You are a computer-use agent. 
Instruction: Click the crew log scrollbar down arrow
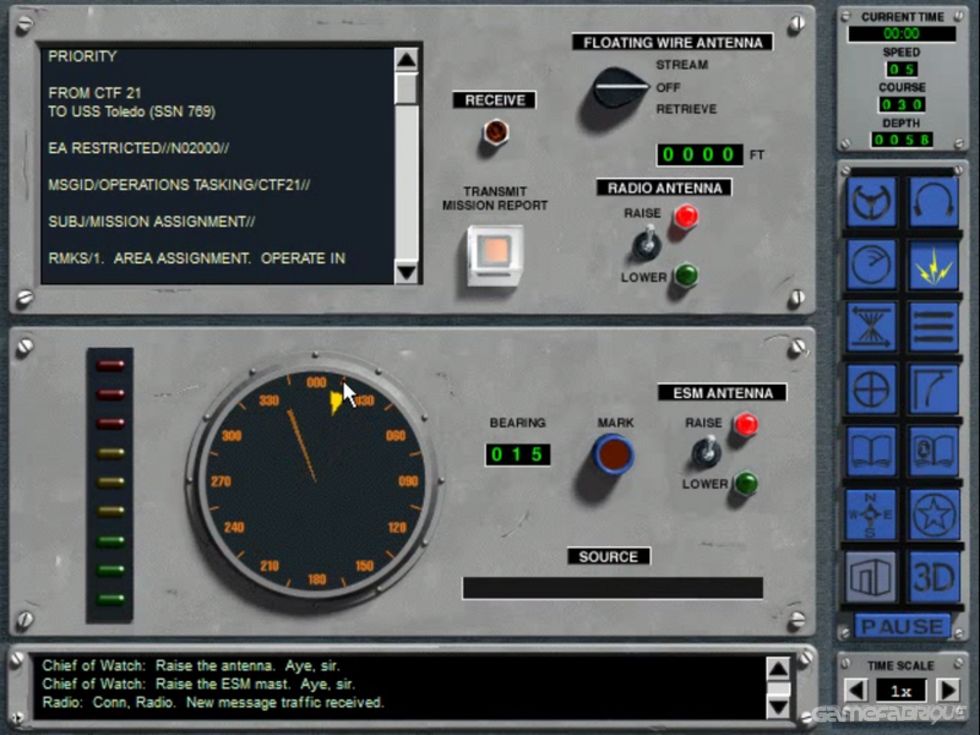pos(778,708)
